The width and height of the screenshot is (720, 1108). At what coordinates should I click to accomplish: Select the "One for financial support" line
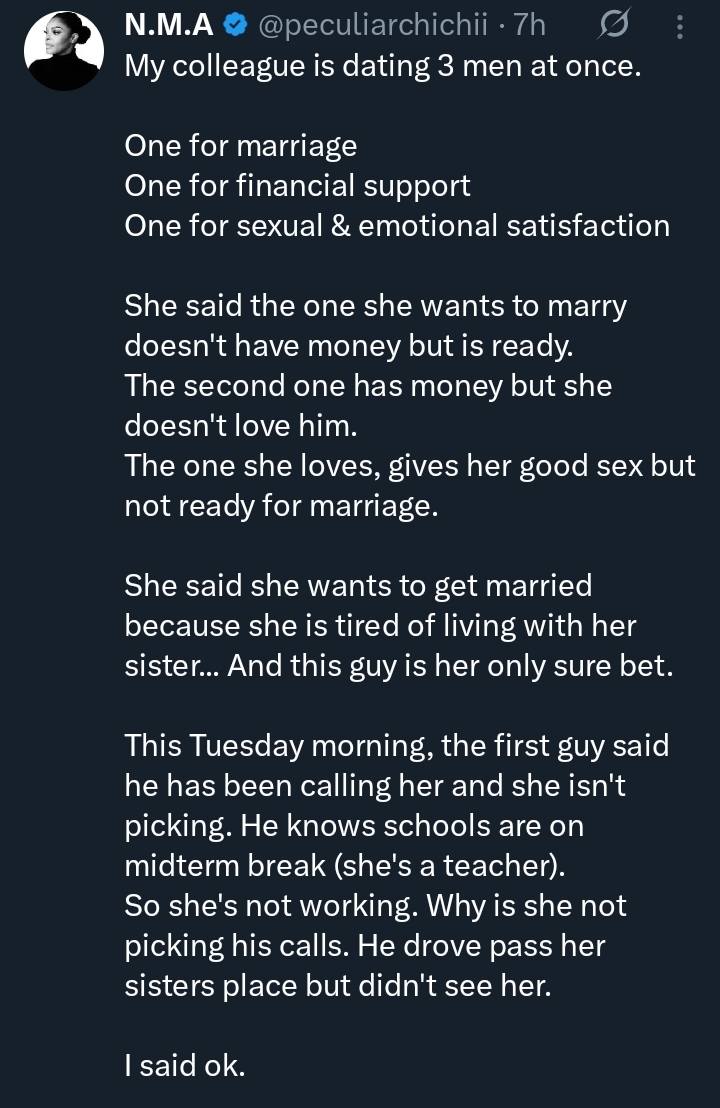(297, 186)
